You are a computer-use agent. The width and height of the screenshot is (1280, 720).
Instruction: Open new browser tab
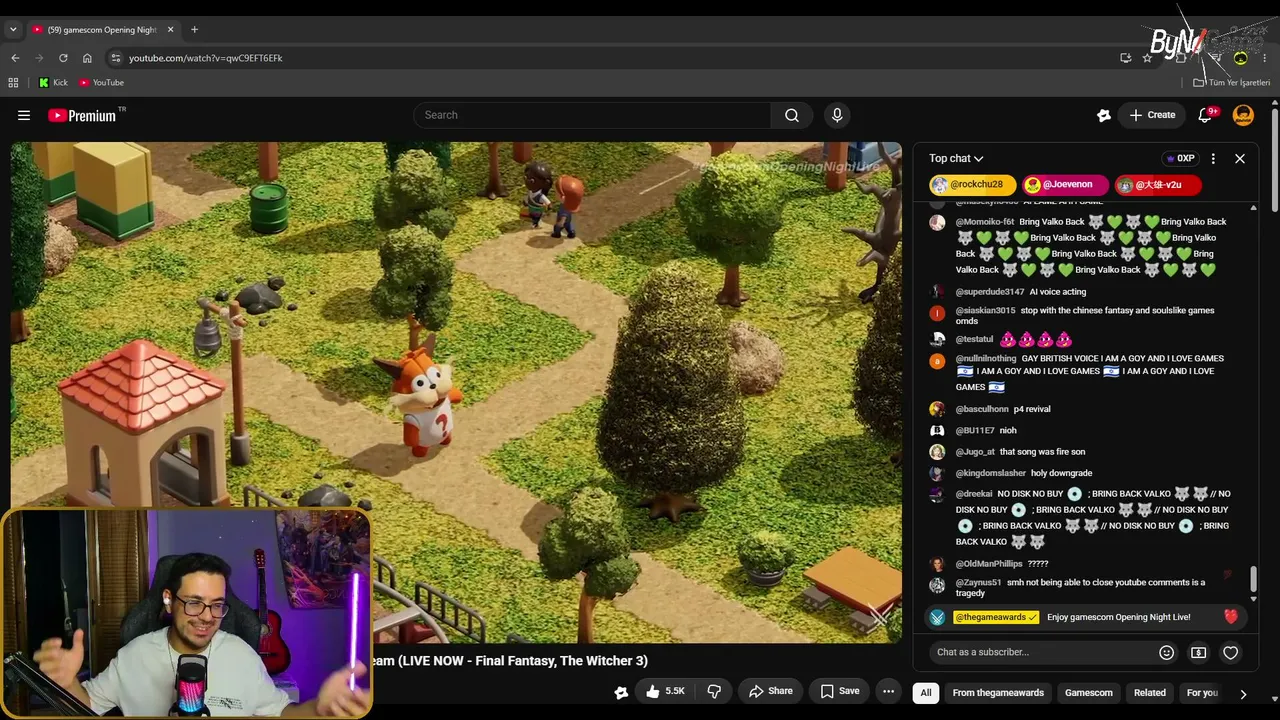[194, 29]
